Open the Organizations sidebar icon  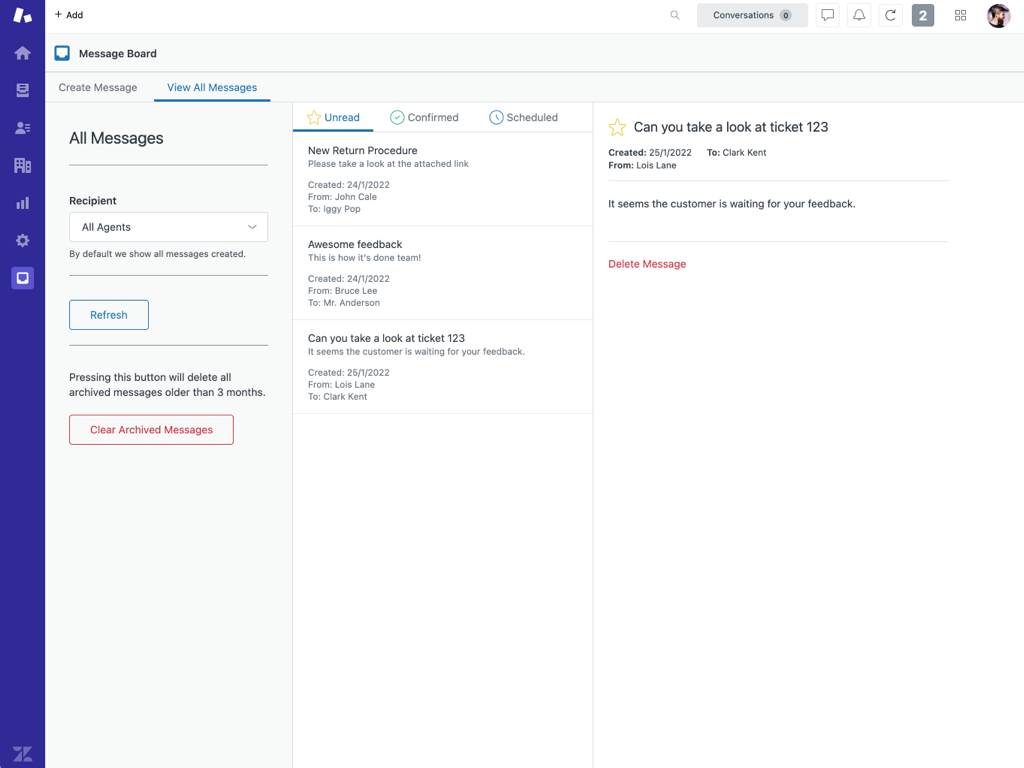[x=22, y=165]
